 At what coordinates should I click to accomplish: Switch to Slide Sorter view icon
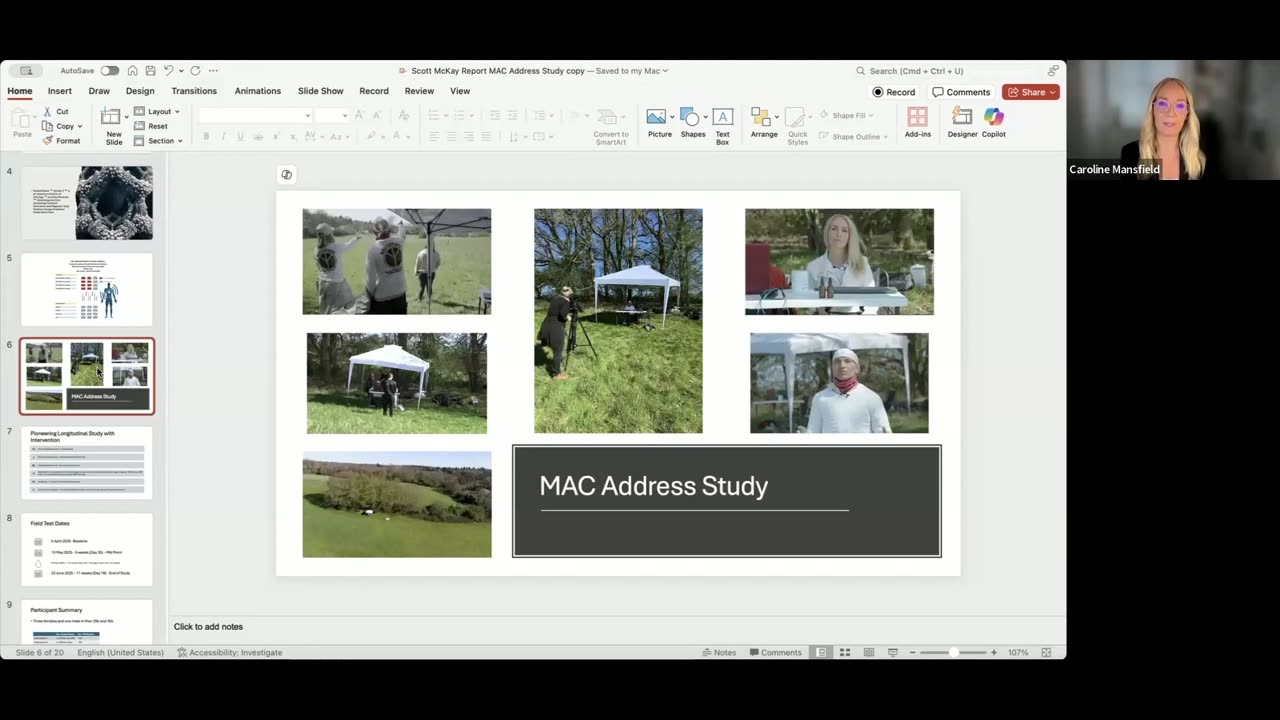845,652
